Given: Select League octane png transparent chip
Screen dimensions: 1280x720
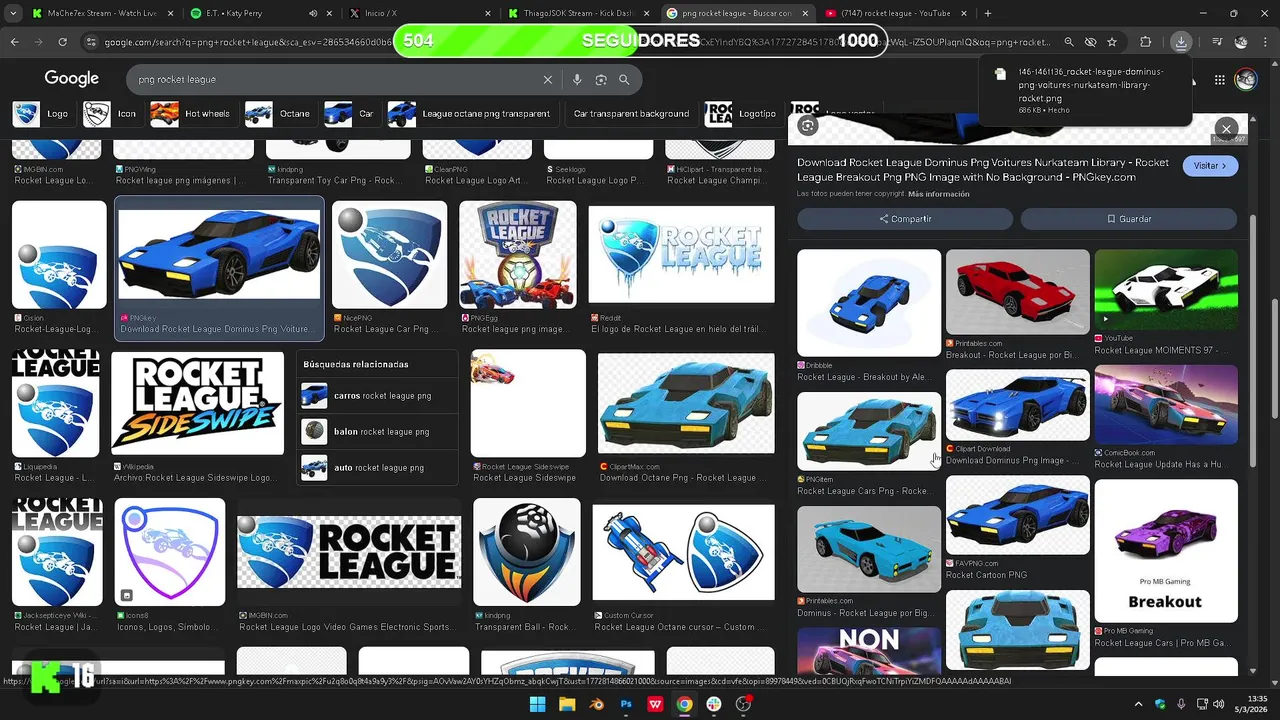Looking at the screenshot, I should [471, 114].
